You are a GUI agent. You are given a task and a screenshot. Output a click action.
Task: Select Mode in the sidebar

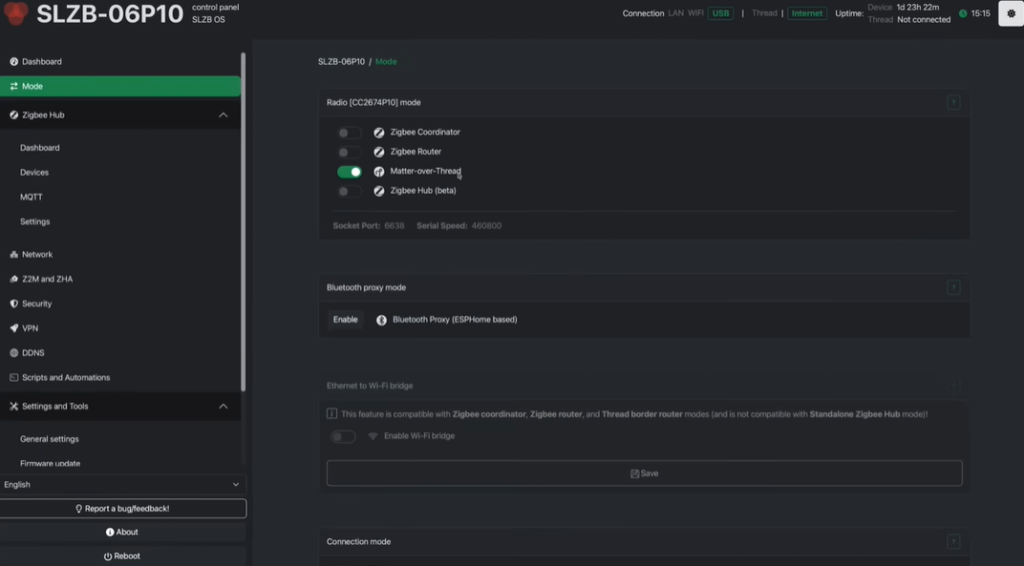(120, 86)
